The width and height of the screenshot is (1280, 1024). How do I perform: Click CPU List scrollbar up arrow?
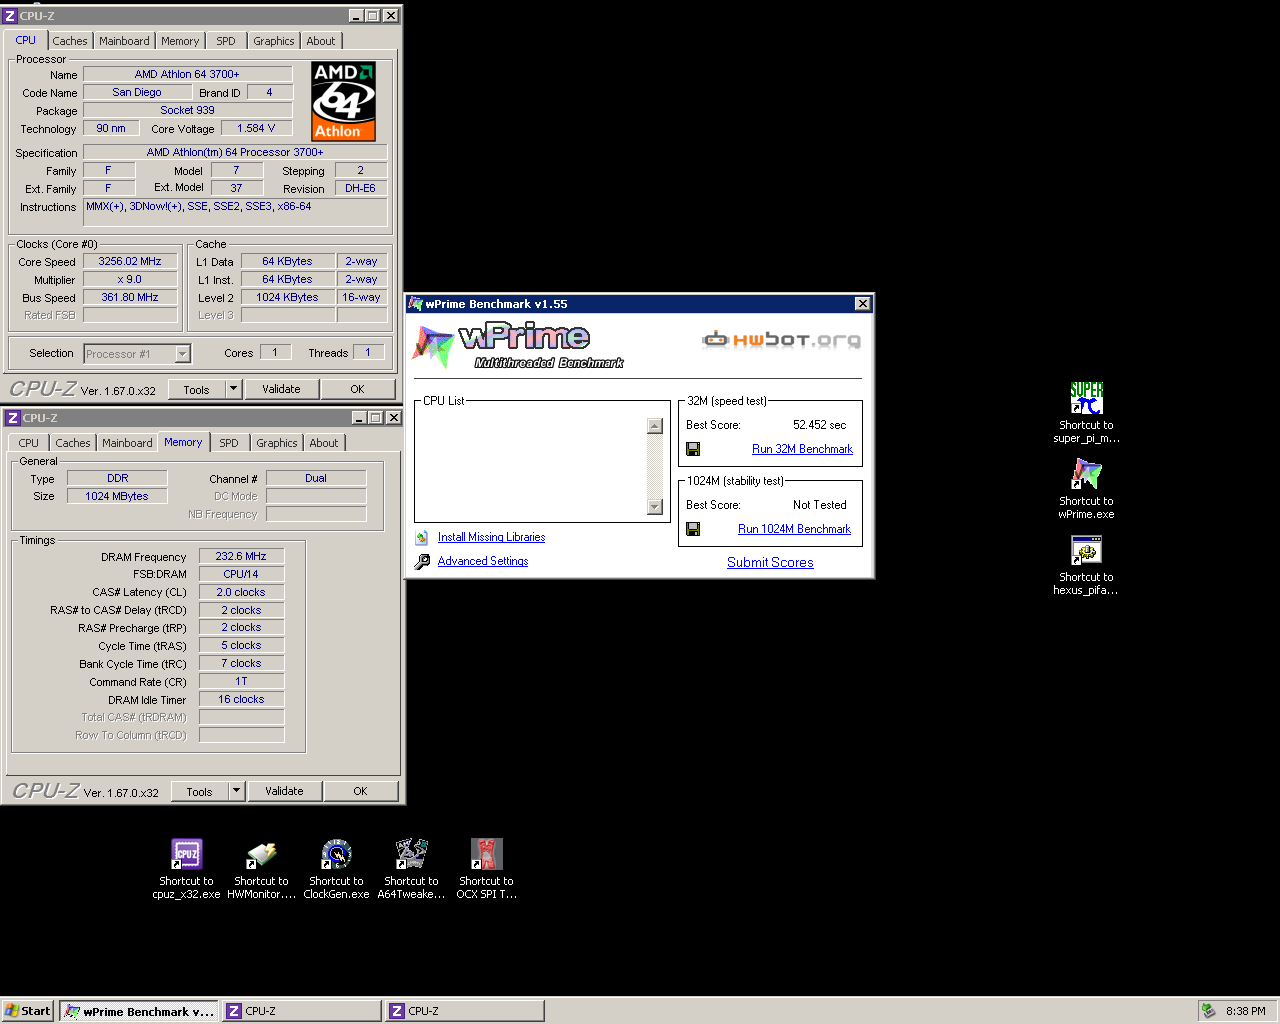pyautogui.click(x=655, y=426)
